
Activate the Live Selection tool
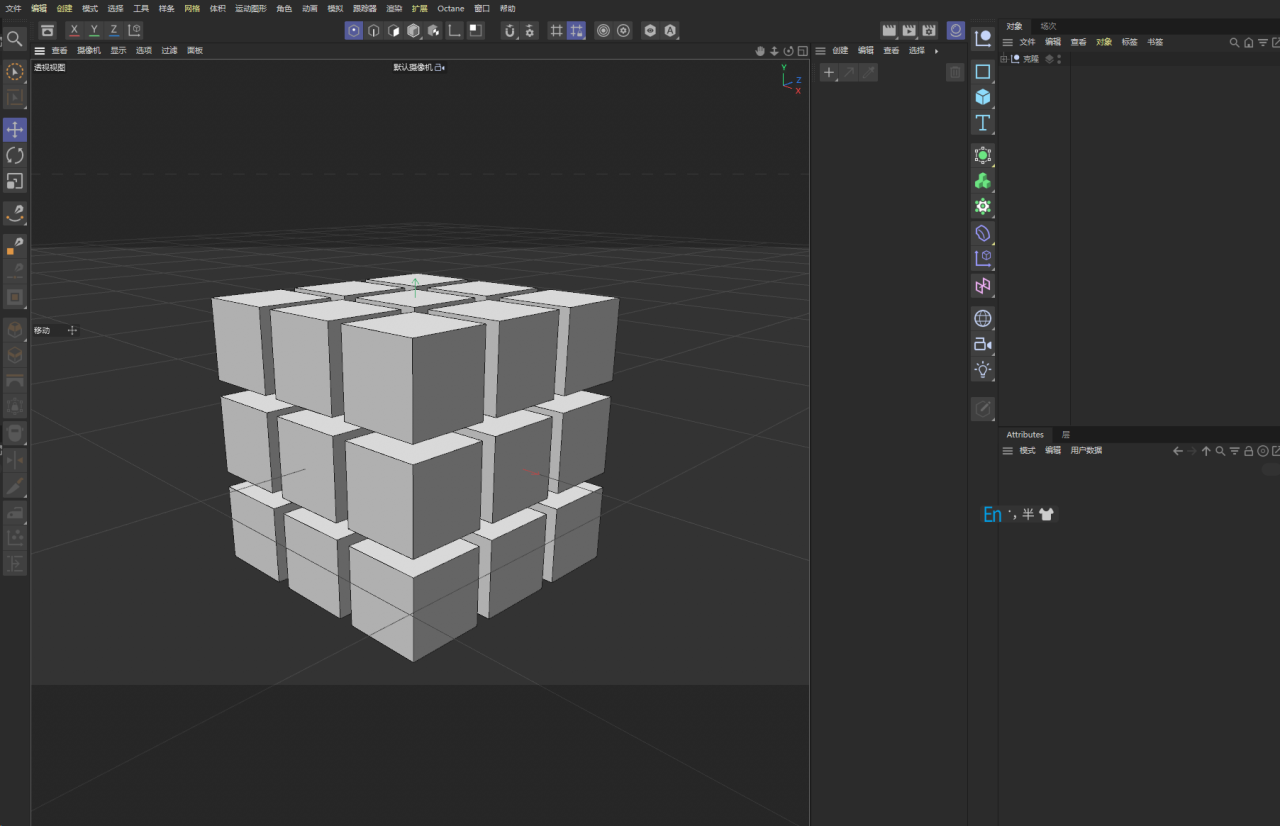tap(14, 71)
